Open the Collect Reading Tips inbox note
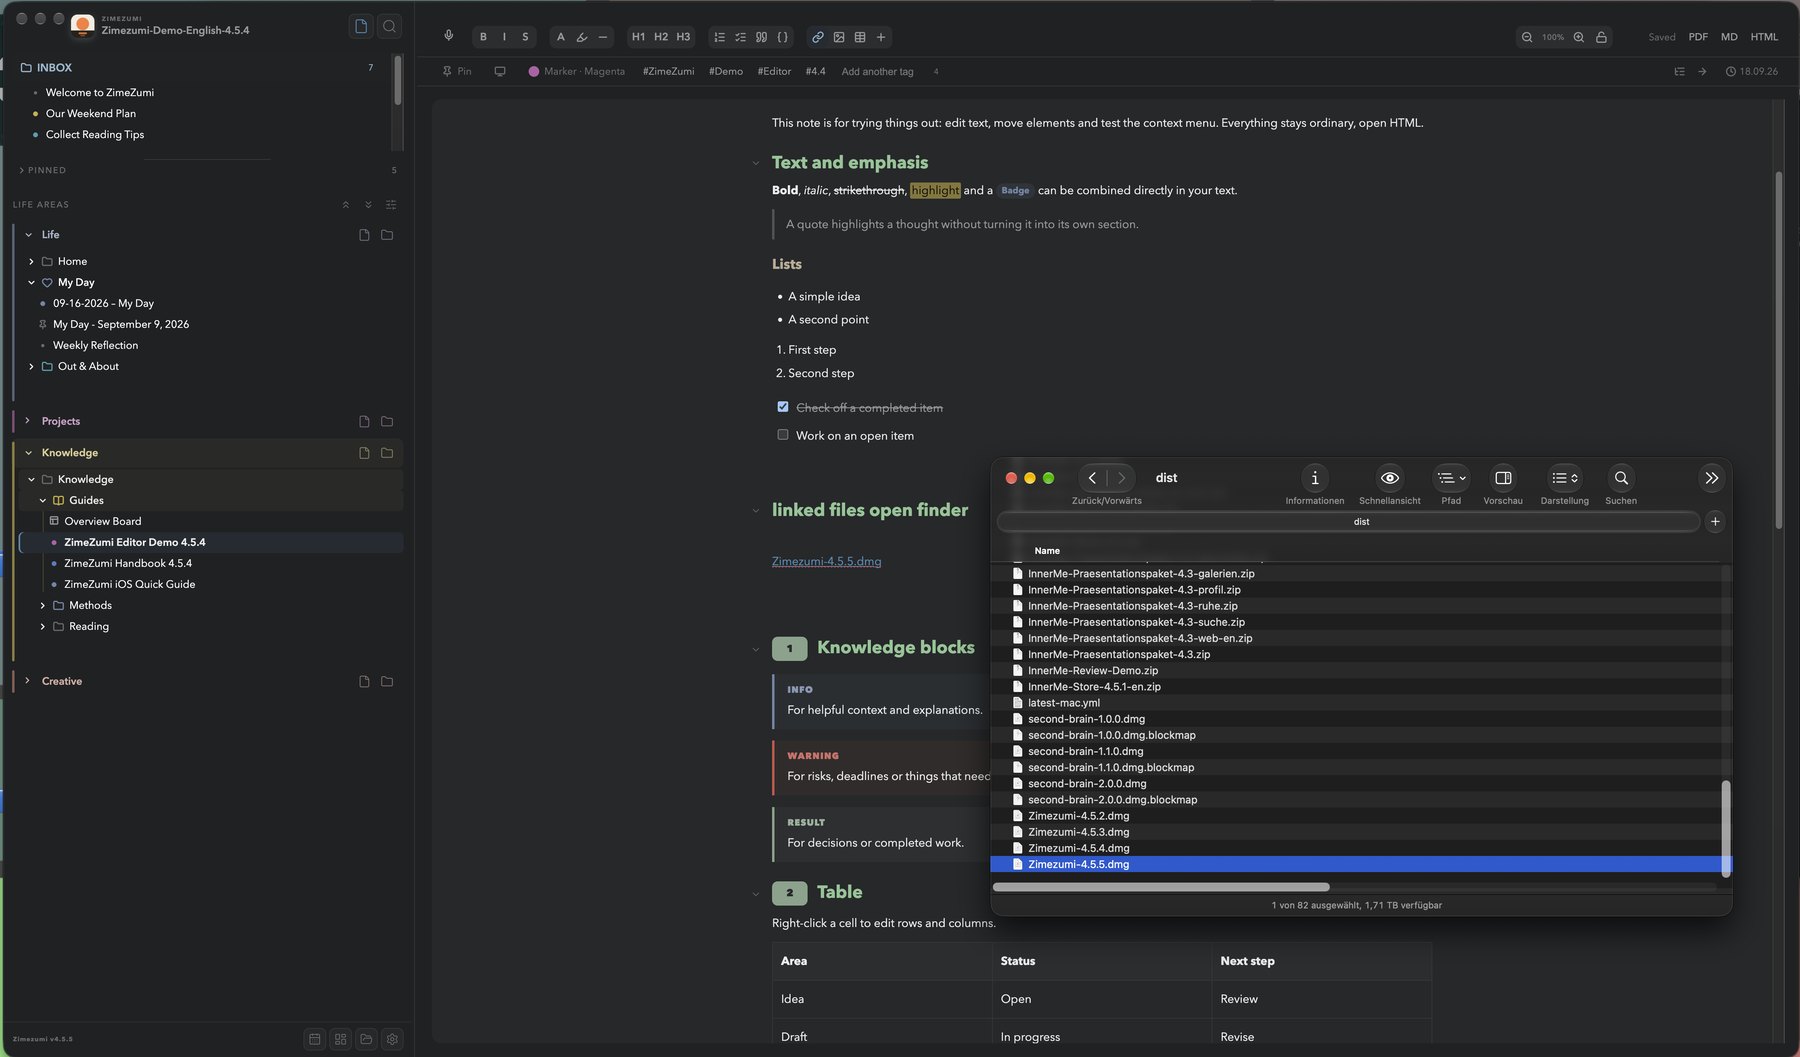This screenshot has width=1800, height=1057. coord(95,134)
